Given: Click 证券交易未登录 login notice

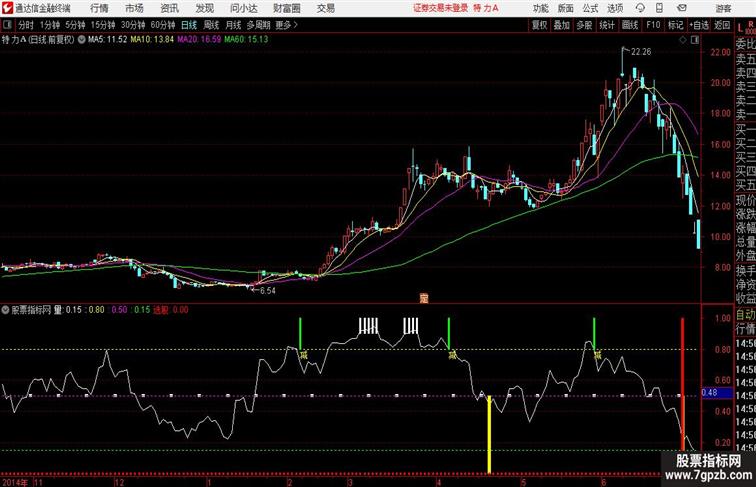Looking at the screenshot, I should [x=441, y=8].
